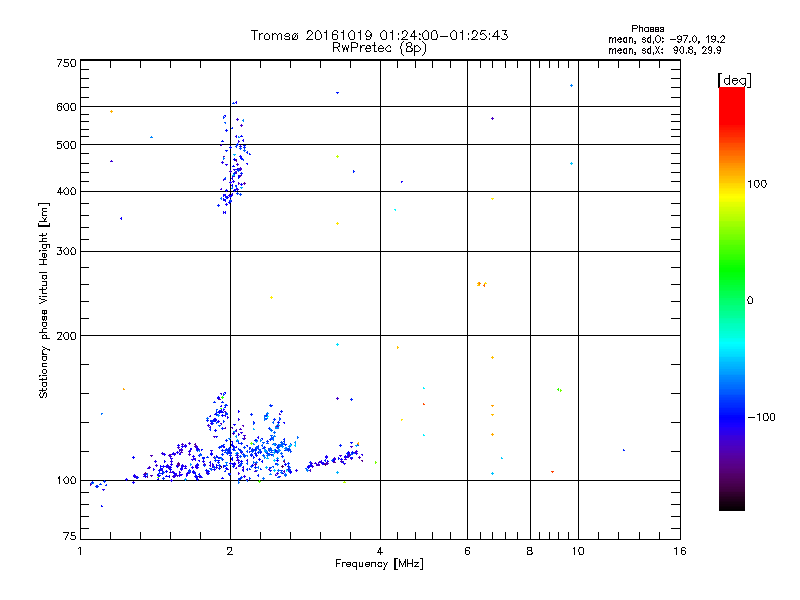Click the colorbar tick label '0'

point(750,301)
